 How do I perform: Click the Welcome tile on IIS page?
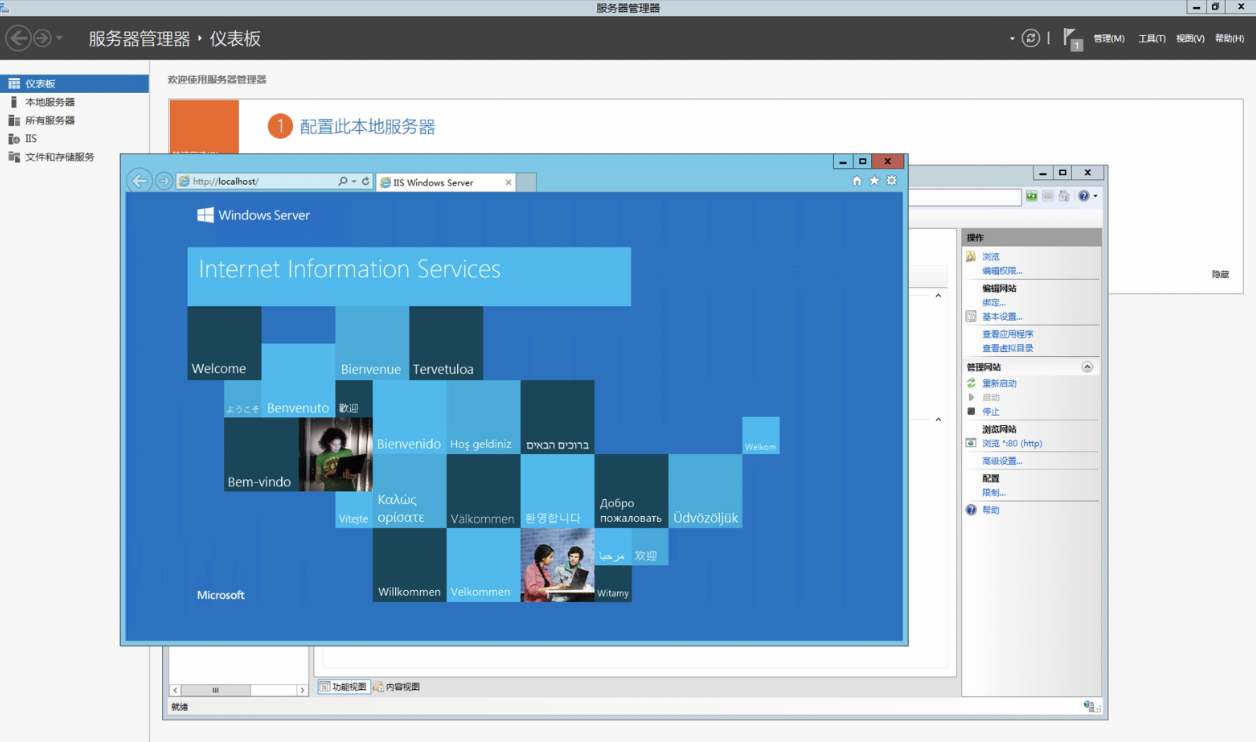pos(224,343)
